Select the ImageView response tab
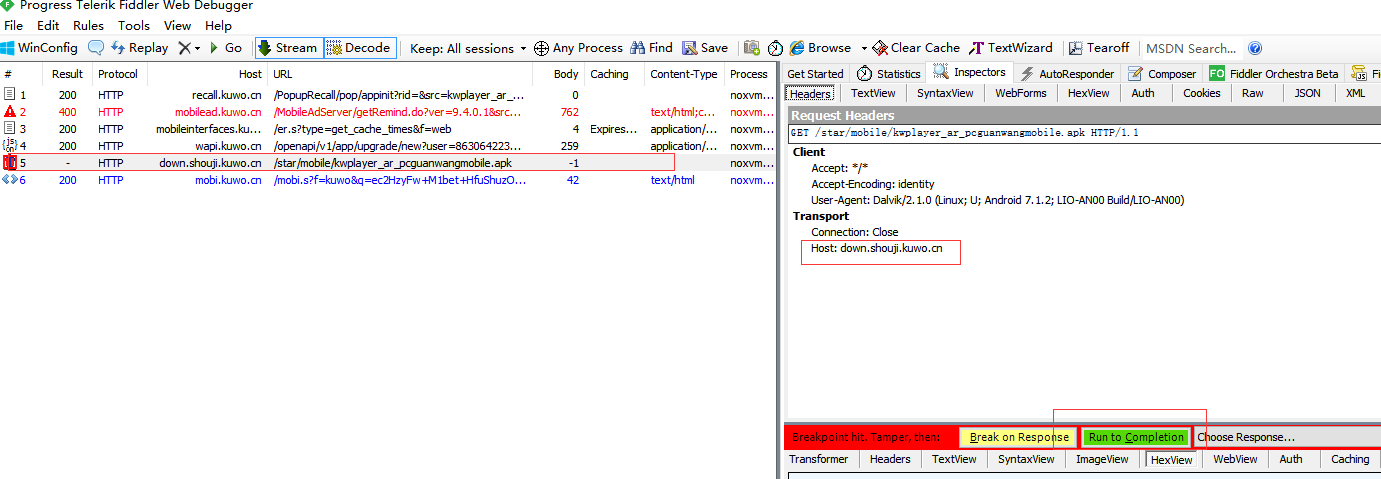The width and height of the screenshot is (1381, 479). 1101,459
